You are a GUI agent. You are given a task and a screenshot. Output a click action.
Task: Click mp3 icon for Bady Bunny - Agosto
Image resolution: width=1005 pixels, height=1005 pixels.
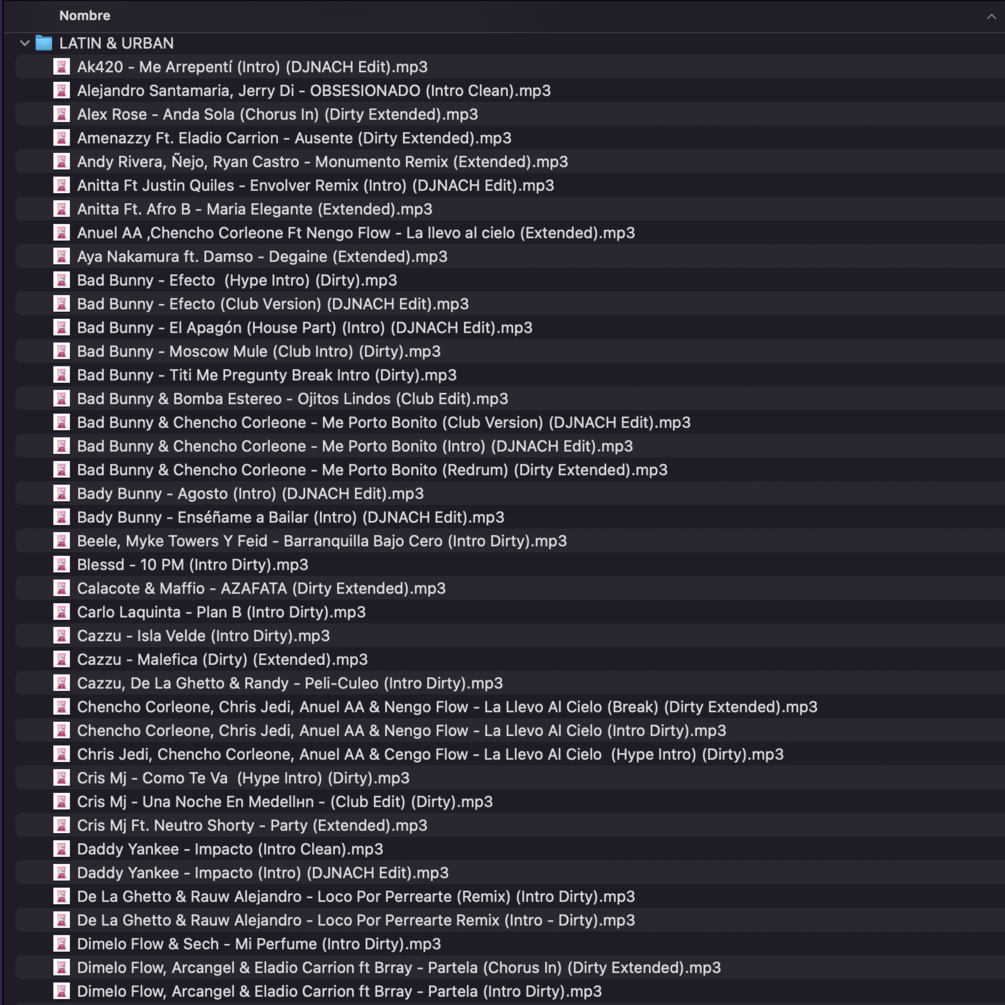pos(62,494)
